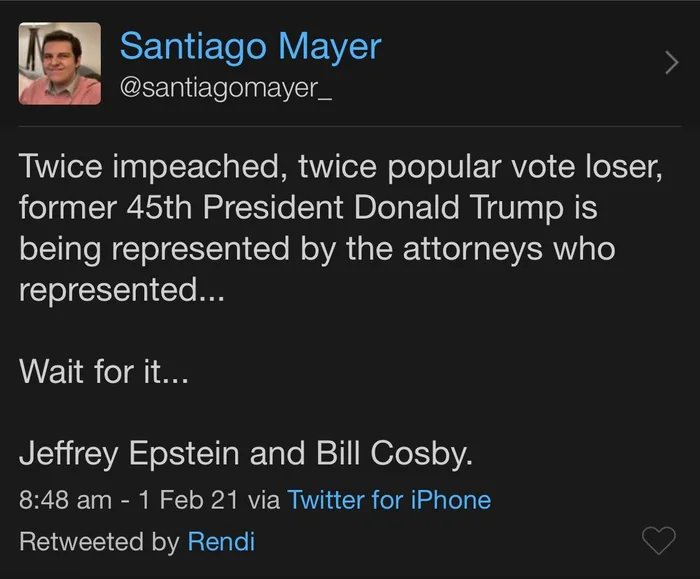Open the Santiago Mayer display name
This screenshot has height=579, width=700.
click(x=250, y=46)
